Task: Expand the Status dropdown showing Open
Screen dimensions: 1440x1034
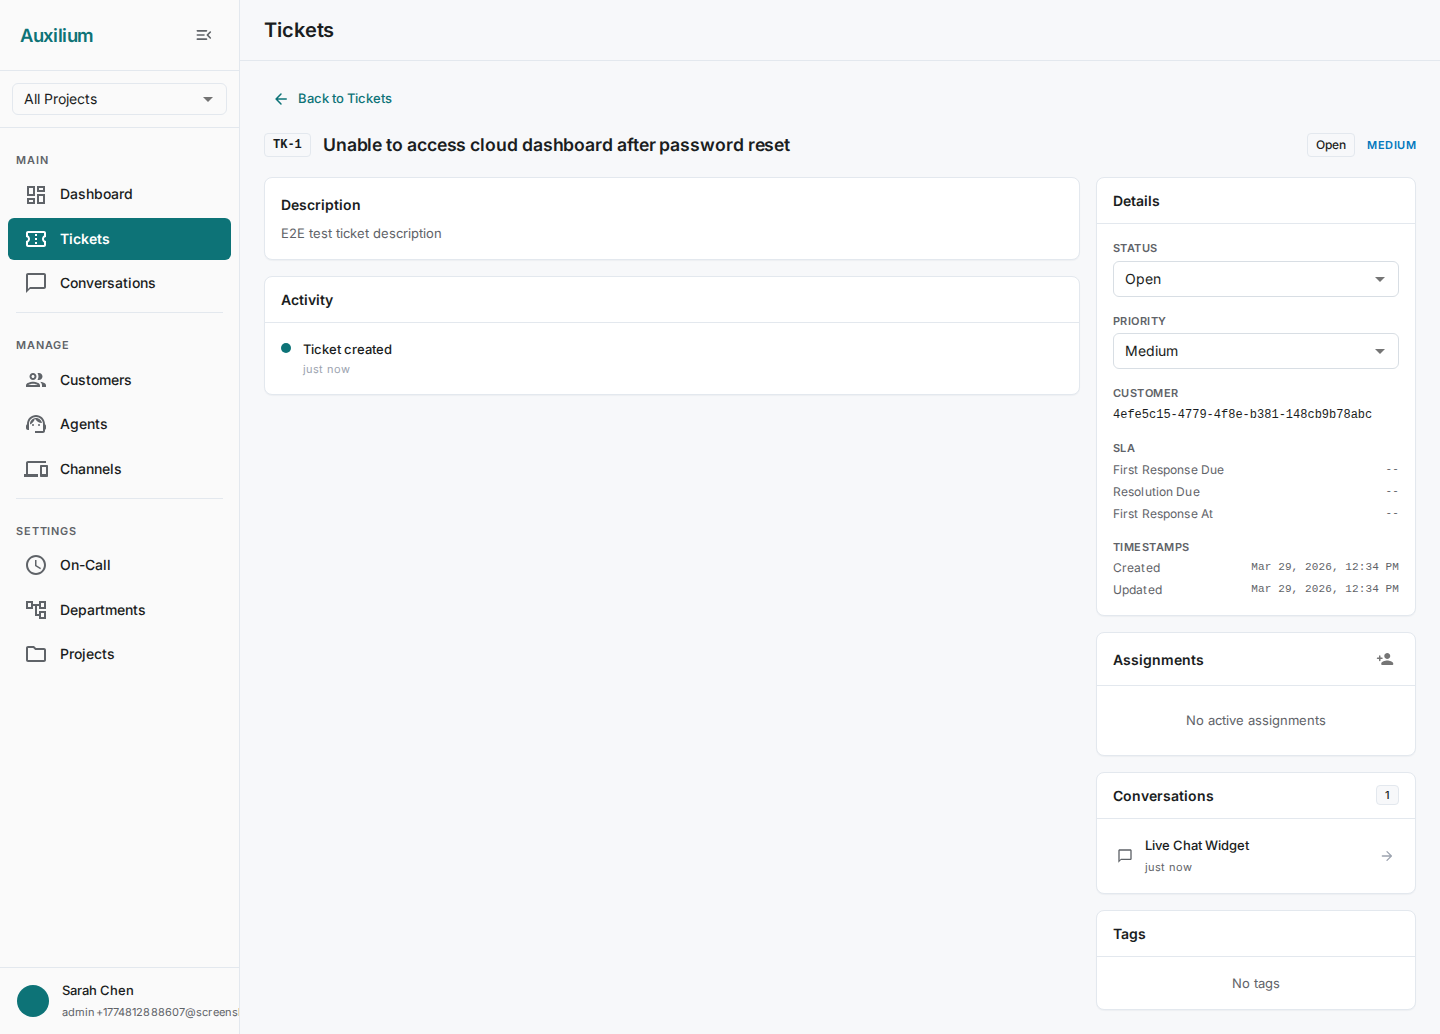Action: pyautogui.click(x=1255, y=279)
